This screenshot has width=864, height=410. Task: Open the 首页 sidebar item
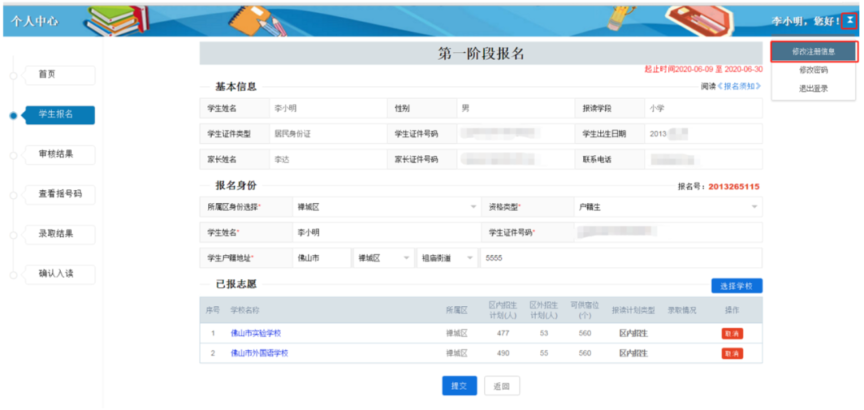pos(60,75)
